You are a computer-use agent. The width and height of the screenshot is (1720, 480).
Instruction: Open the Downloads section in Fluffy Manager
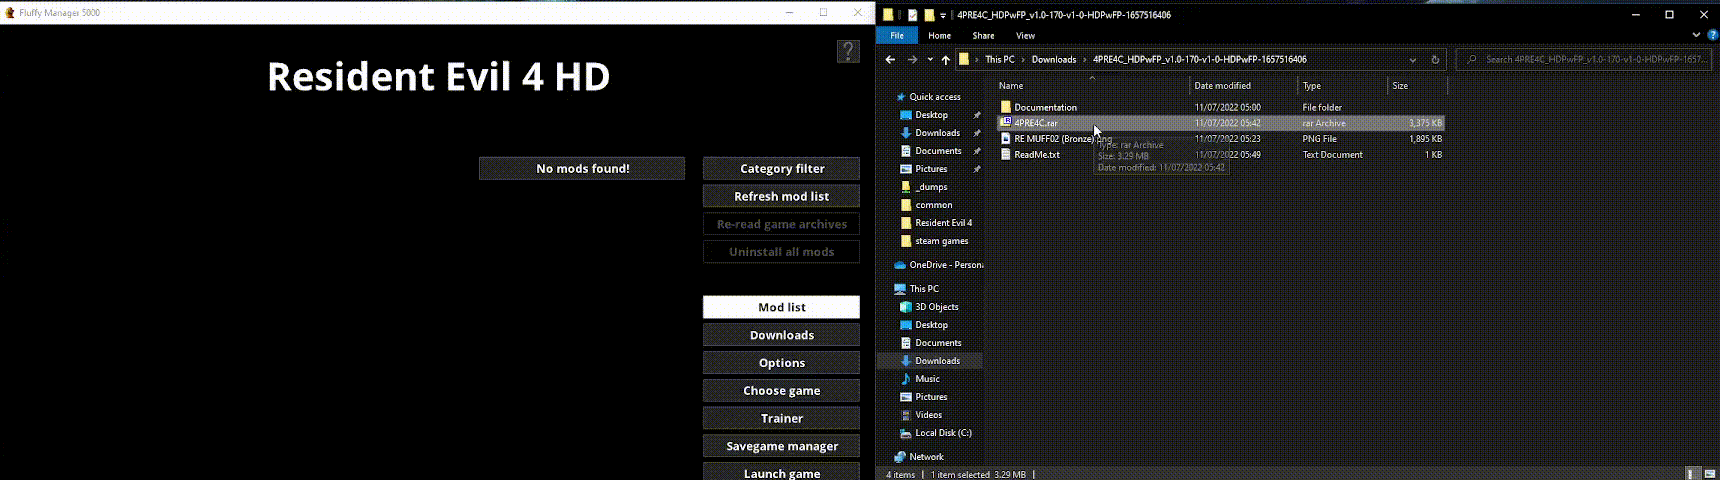tap(781, 335)
